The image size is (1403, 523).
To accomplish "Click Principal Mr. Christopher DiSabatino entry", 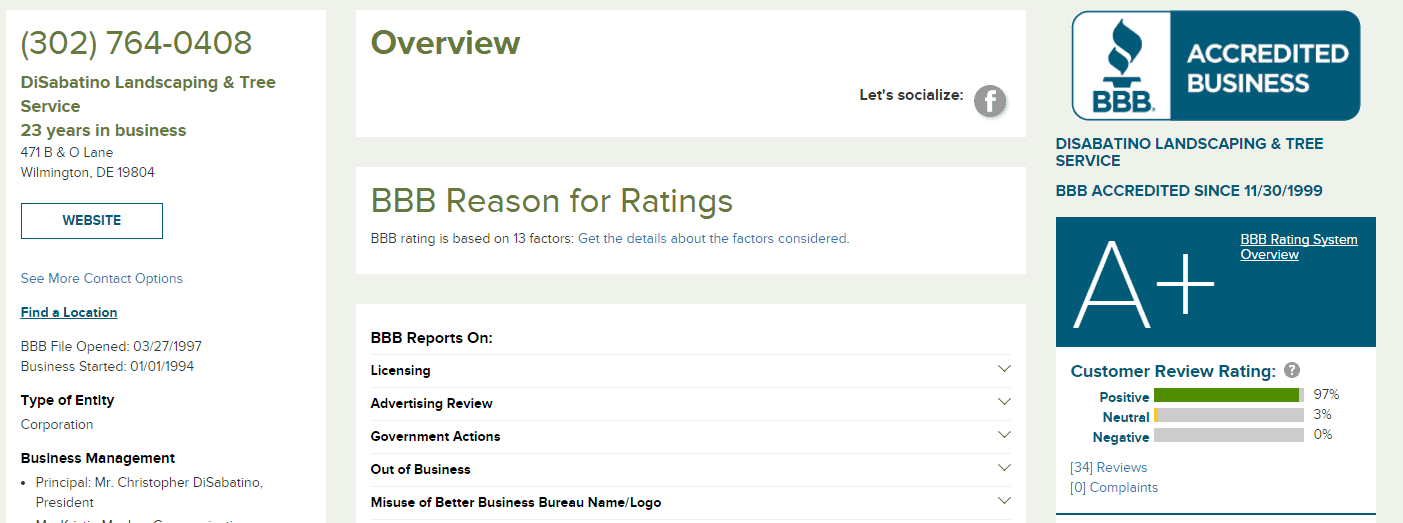I will click(149, 492).
